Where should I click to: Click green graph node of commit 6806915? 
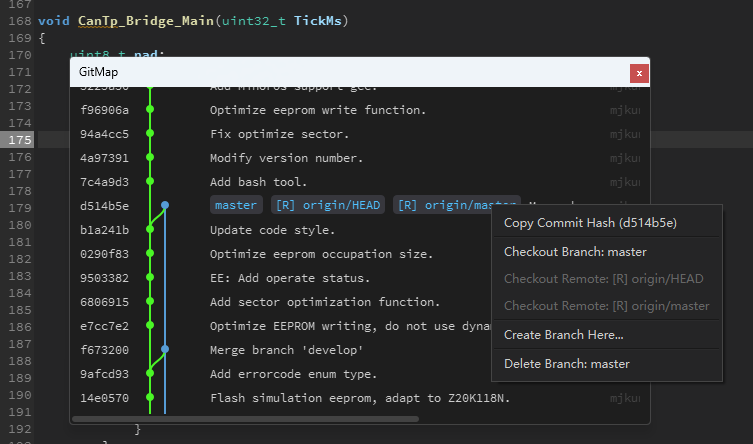(150, 301)
